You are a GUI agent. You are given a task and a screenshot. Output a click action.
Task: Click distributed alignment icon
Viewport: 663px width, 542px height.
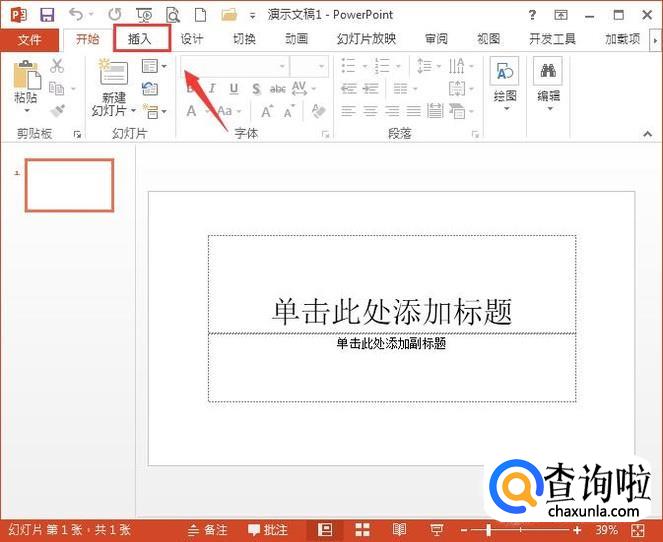point(435,111)
